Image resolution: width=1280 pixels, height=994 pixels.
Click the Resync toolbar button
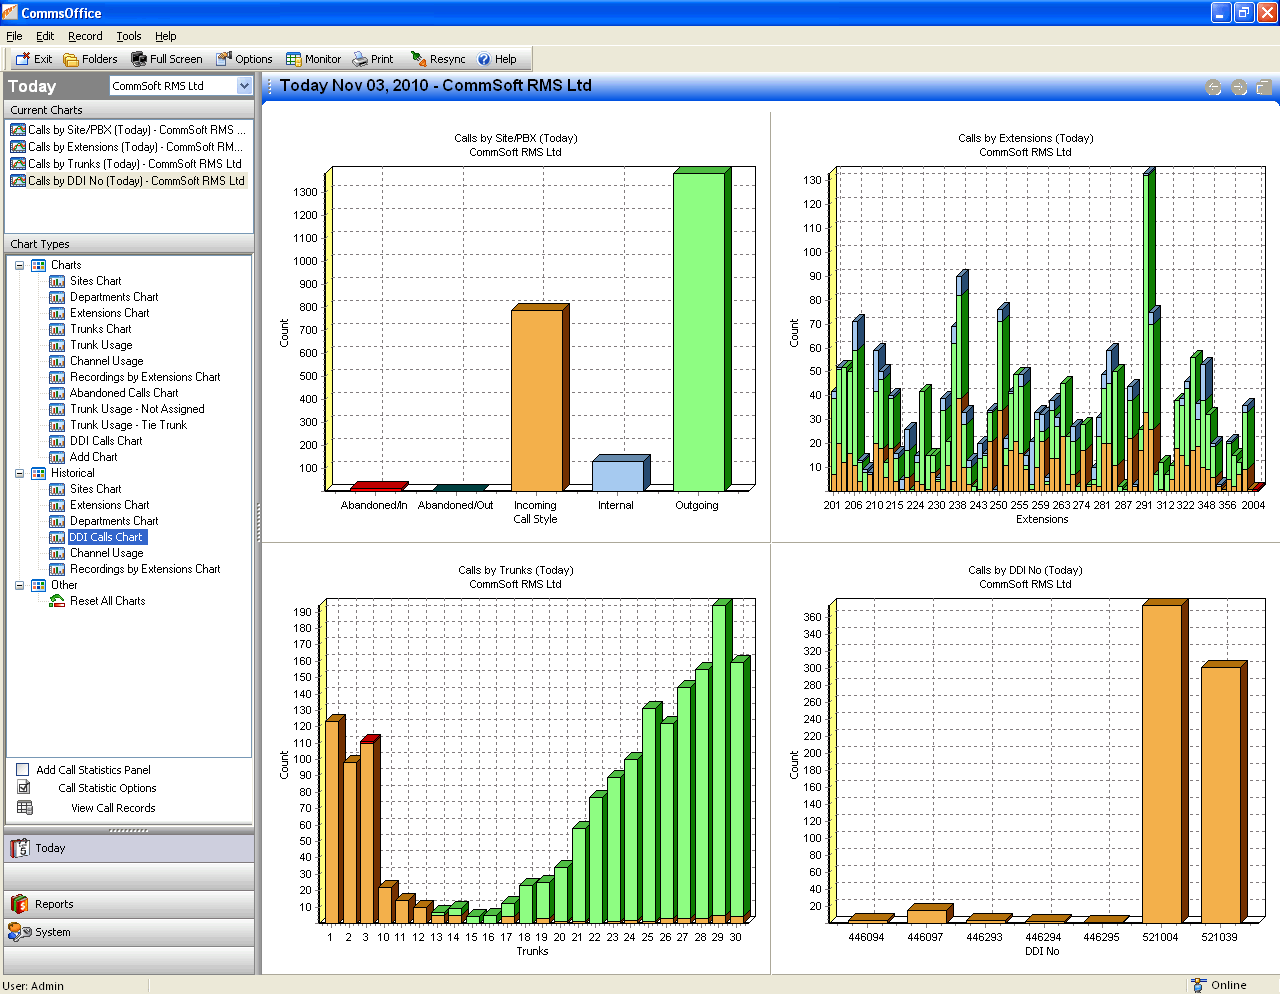click(438, 59)
